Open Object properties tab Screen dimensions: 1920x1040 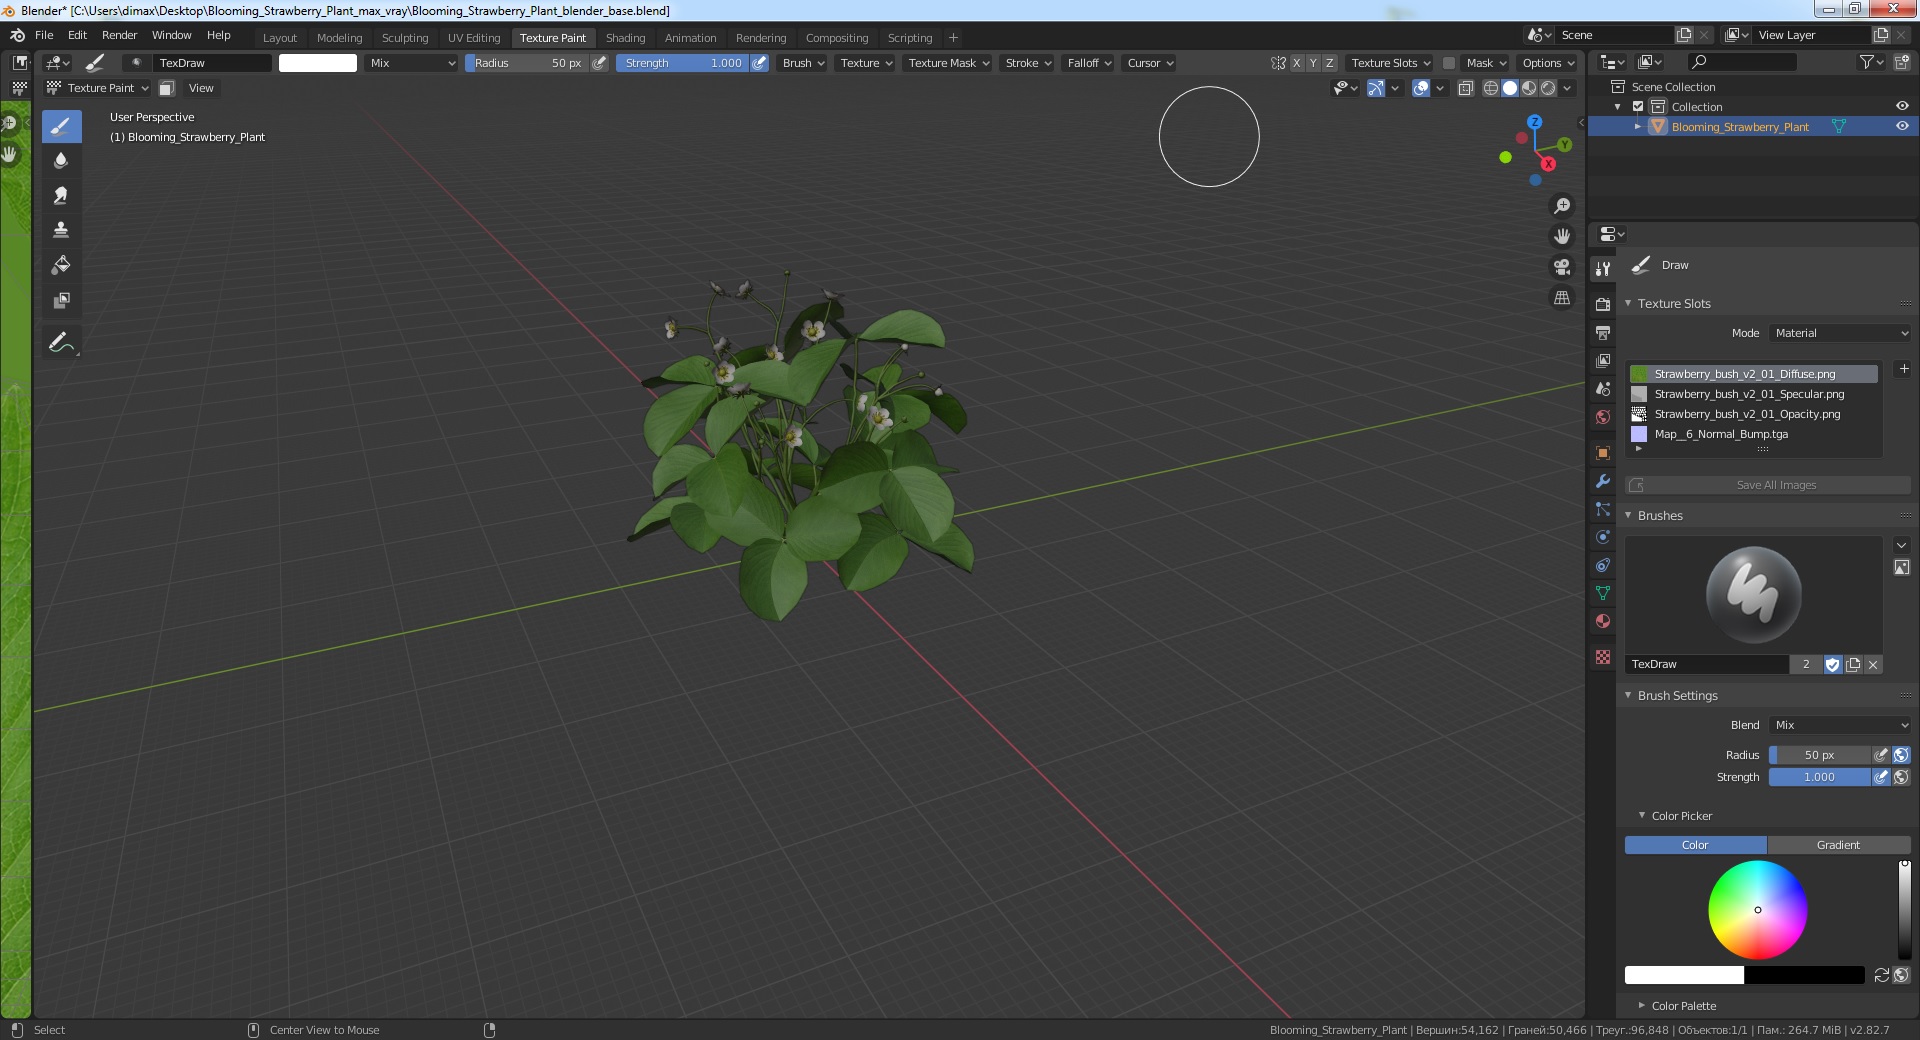tap(1603, 453)
